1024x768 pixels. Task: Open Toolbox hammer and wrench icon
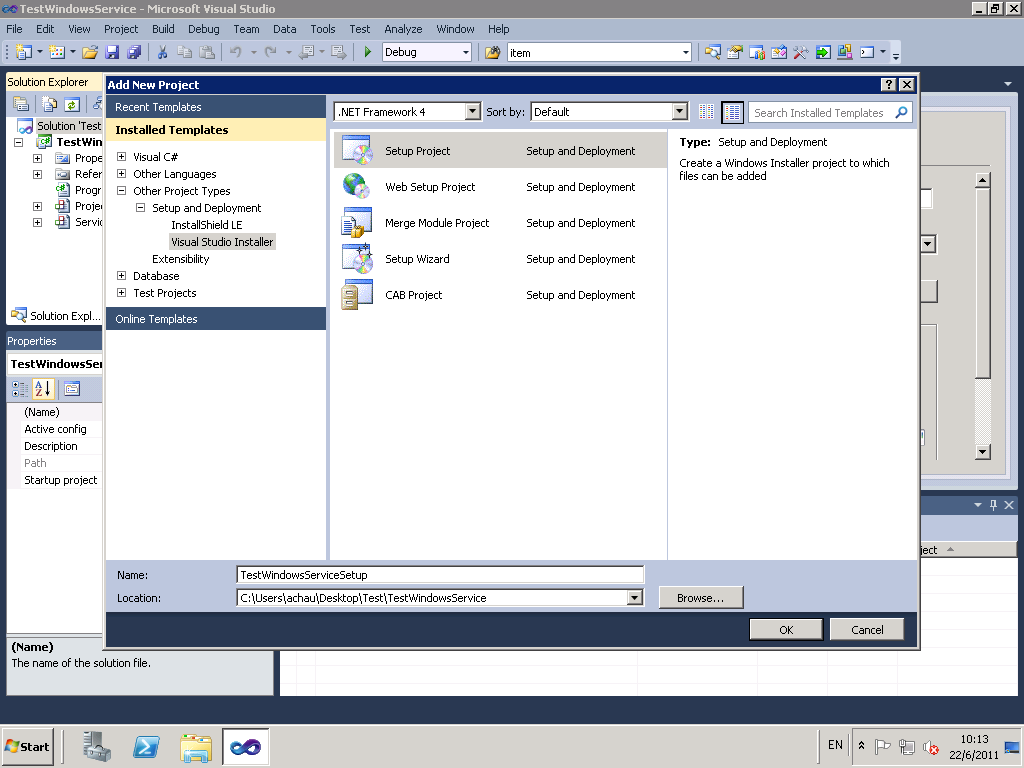click(x=801, y=52)
